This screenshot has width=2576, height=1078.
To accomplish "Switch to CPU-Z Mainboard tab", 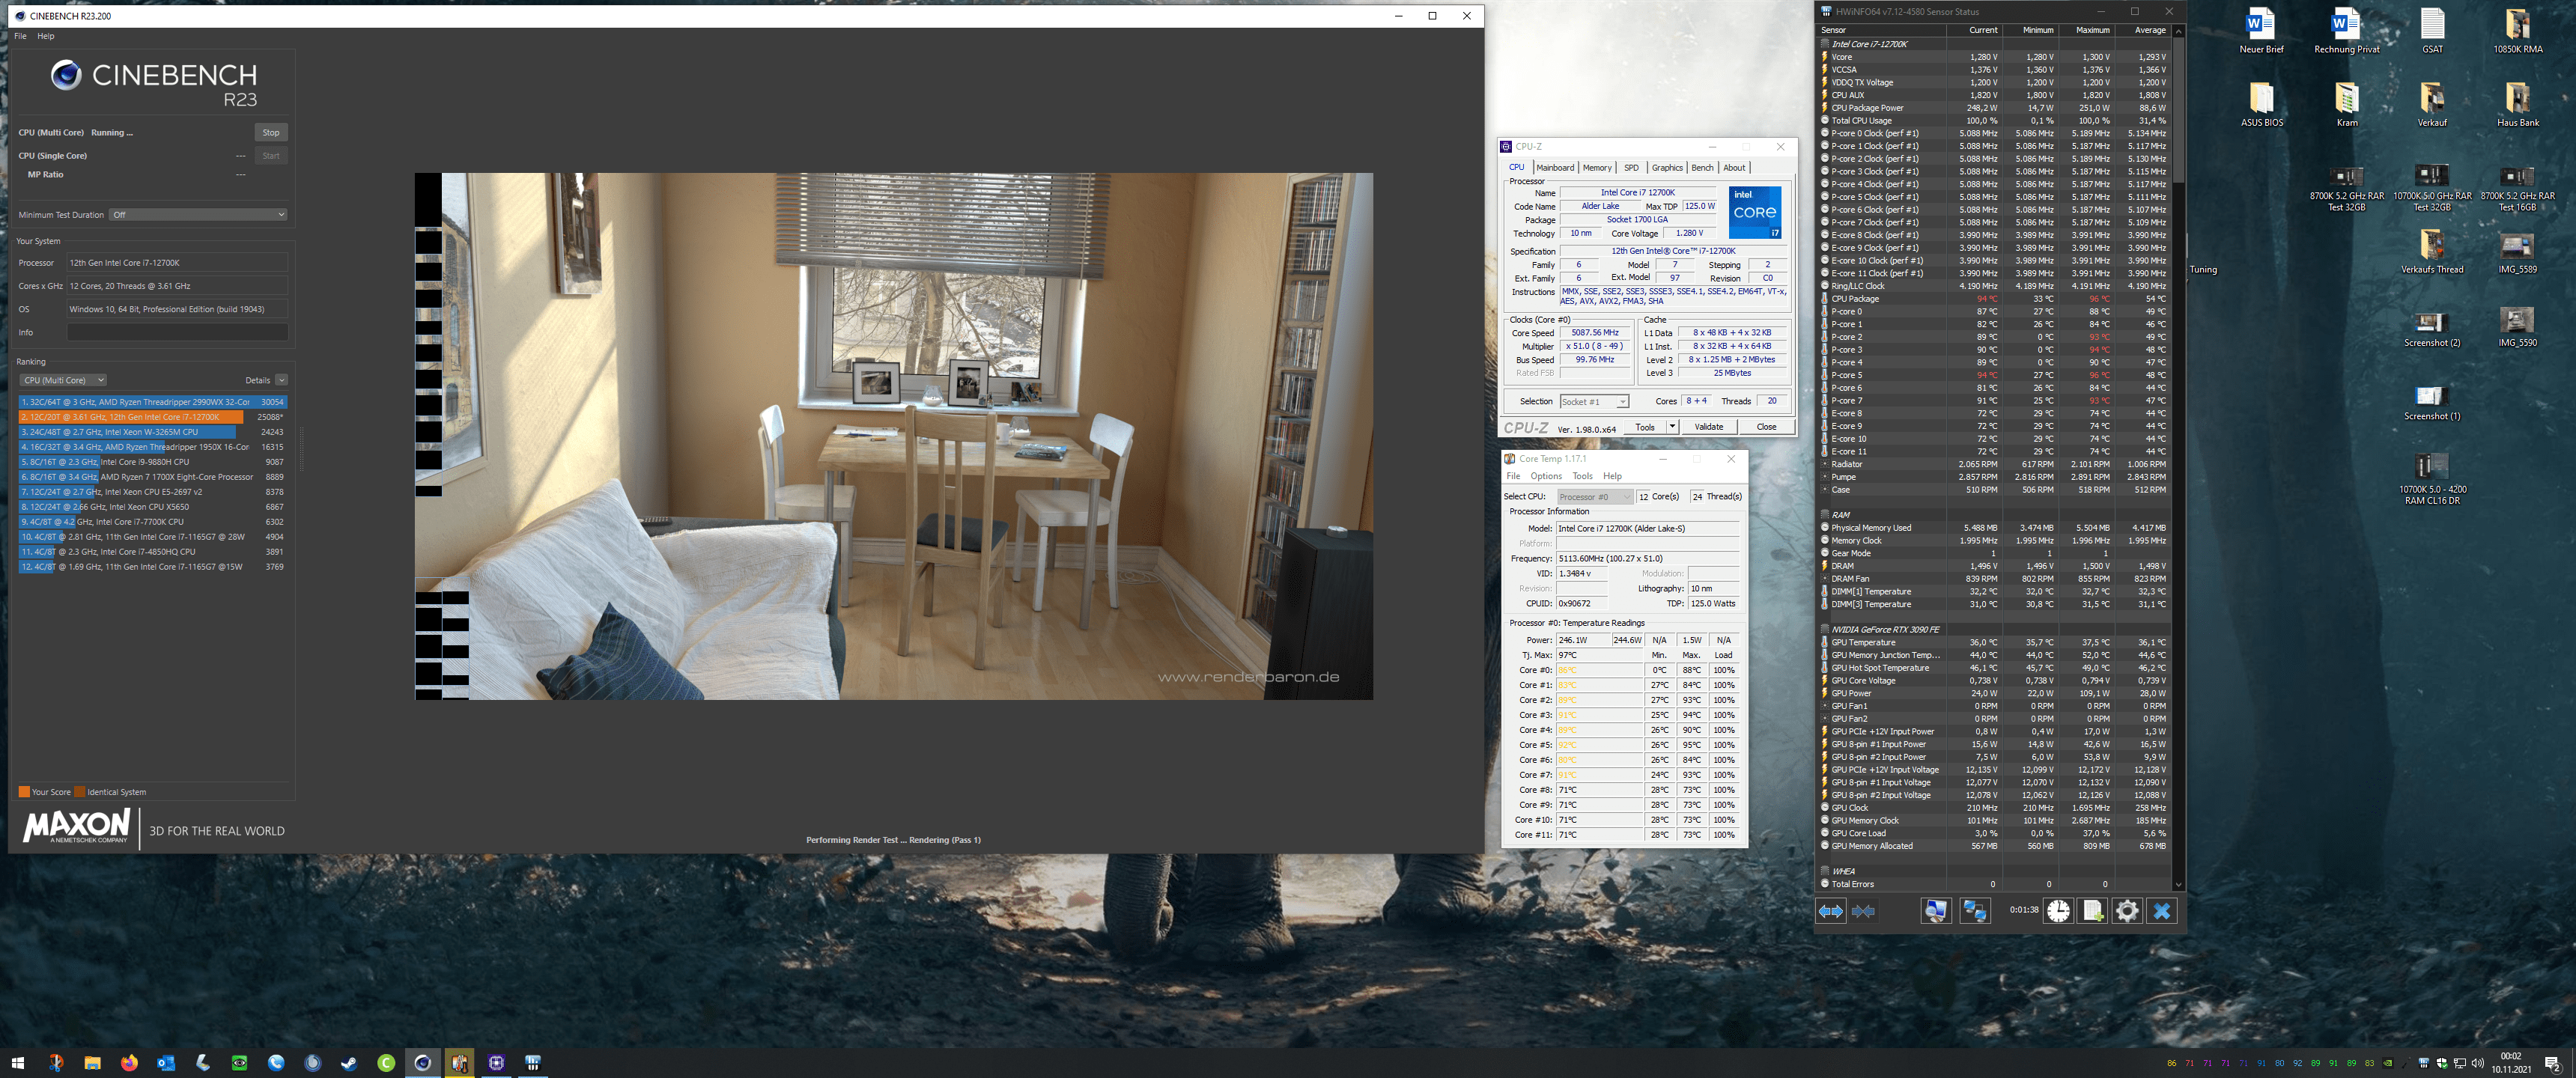I will 1555,168.
